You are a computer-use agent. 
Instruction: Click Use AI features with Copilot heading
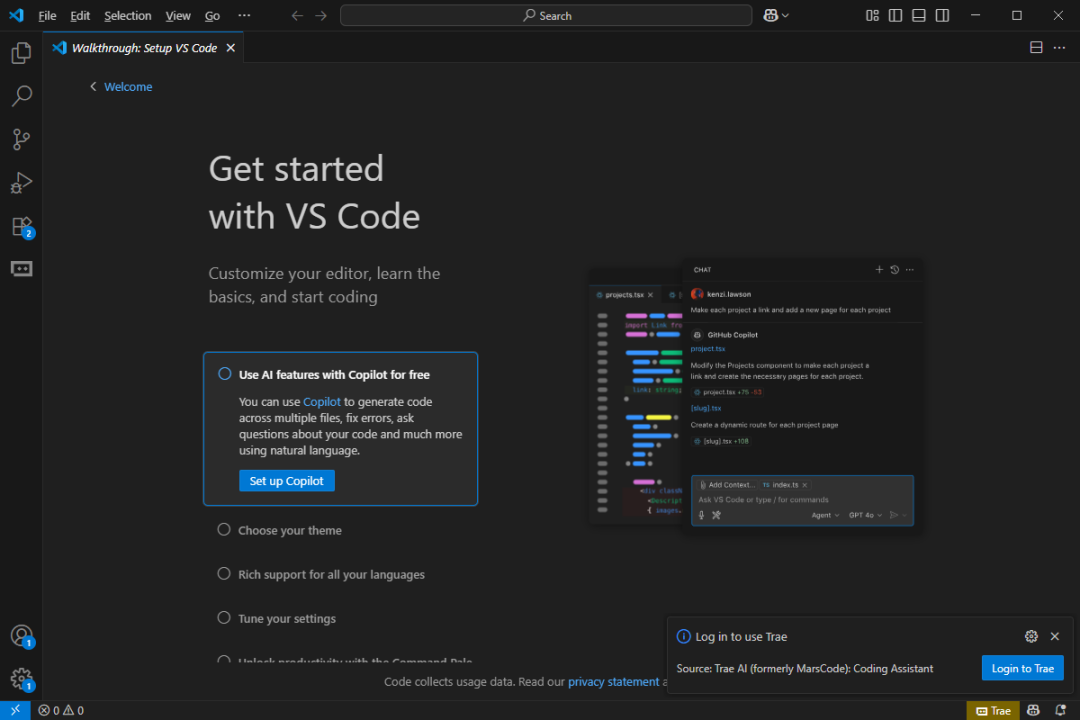point(334,375)
